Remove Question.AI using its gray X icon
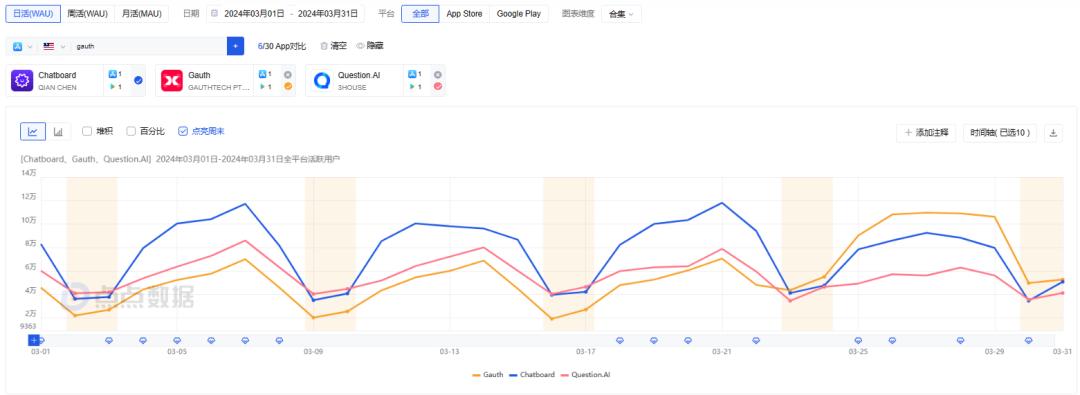 click(x=437, y=74)
